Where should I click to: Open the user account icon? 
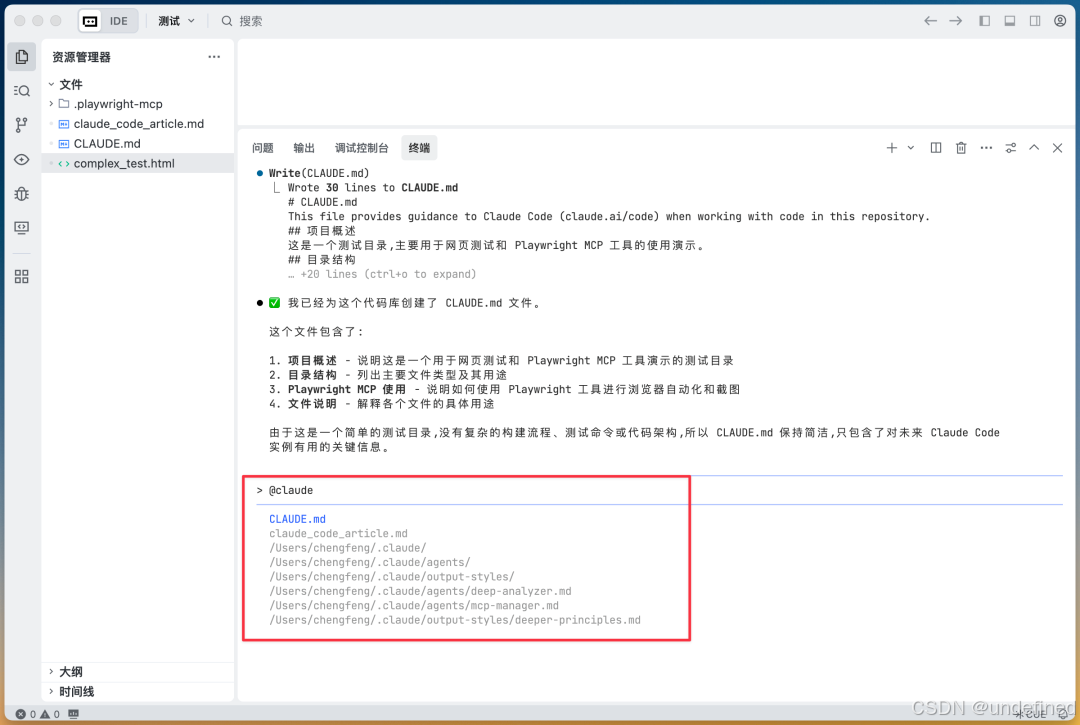(1060, 21)
